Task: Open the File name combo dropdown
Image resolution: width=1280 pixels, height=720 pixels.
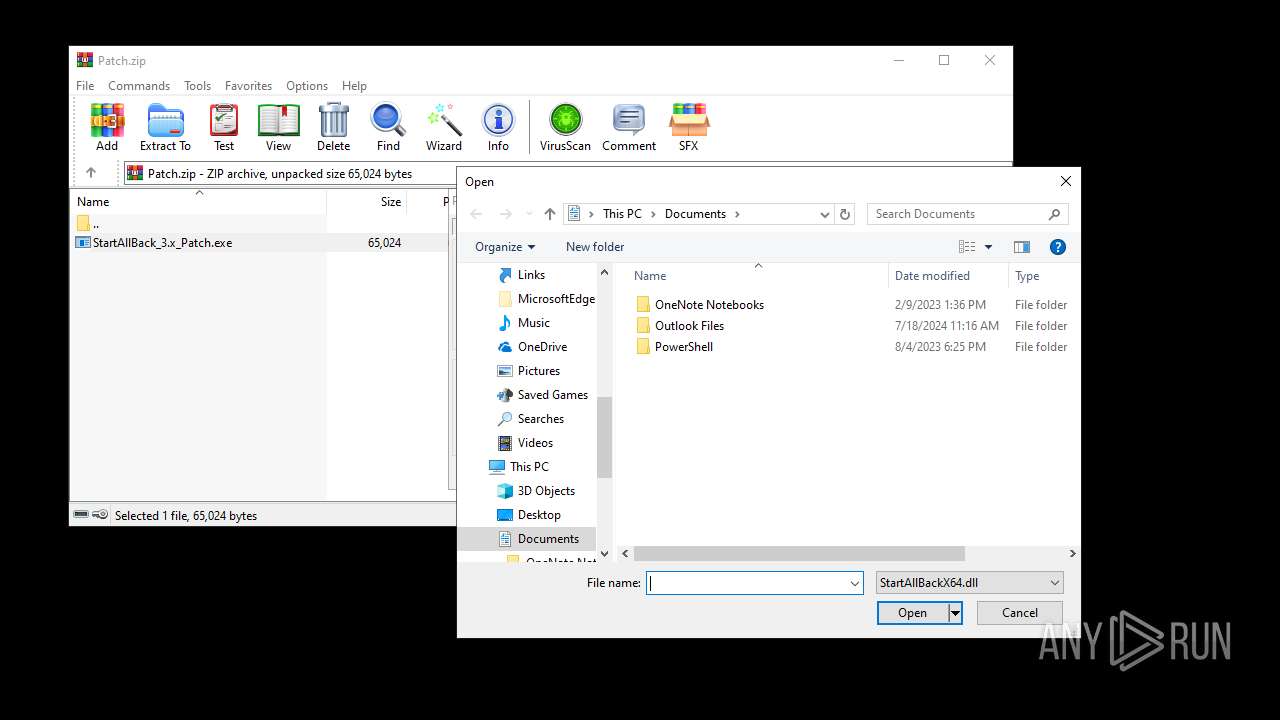Action: 855,583
